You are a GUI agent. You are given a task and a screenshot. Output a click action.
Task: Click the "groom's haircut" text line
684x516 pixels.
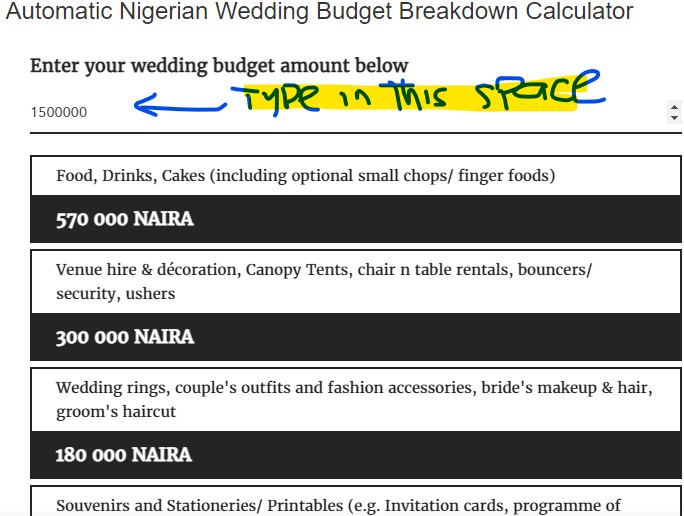[x=116, y=411]
